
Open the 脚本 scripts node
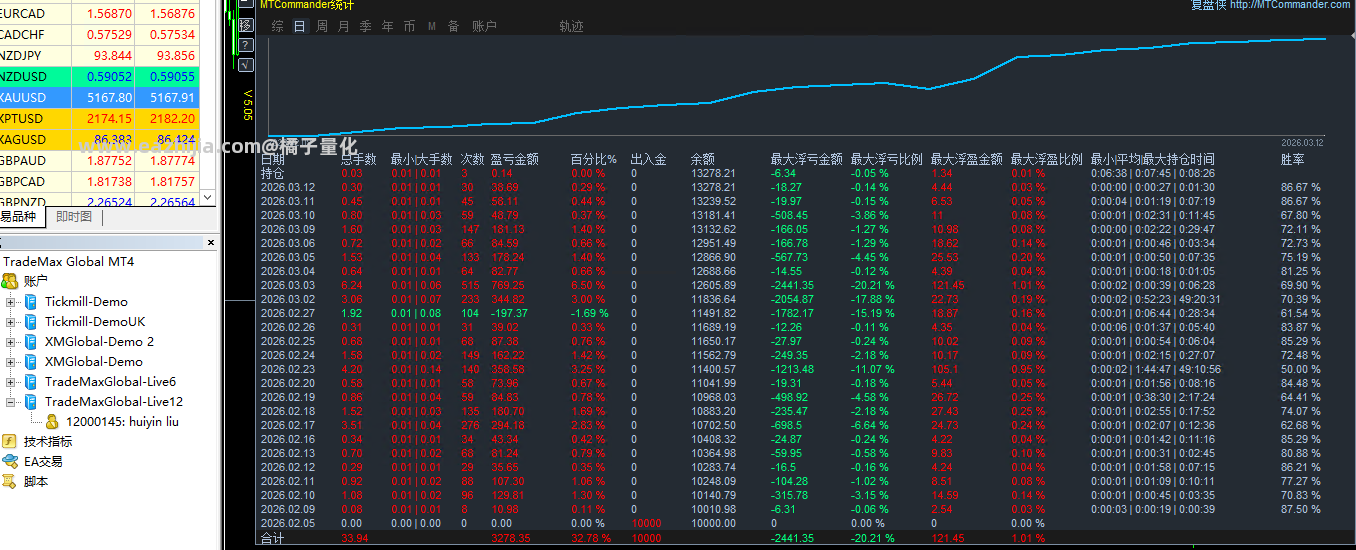[x=36, y=481]
